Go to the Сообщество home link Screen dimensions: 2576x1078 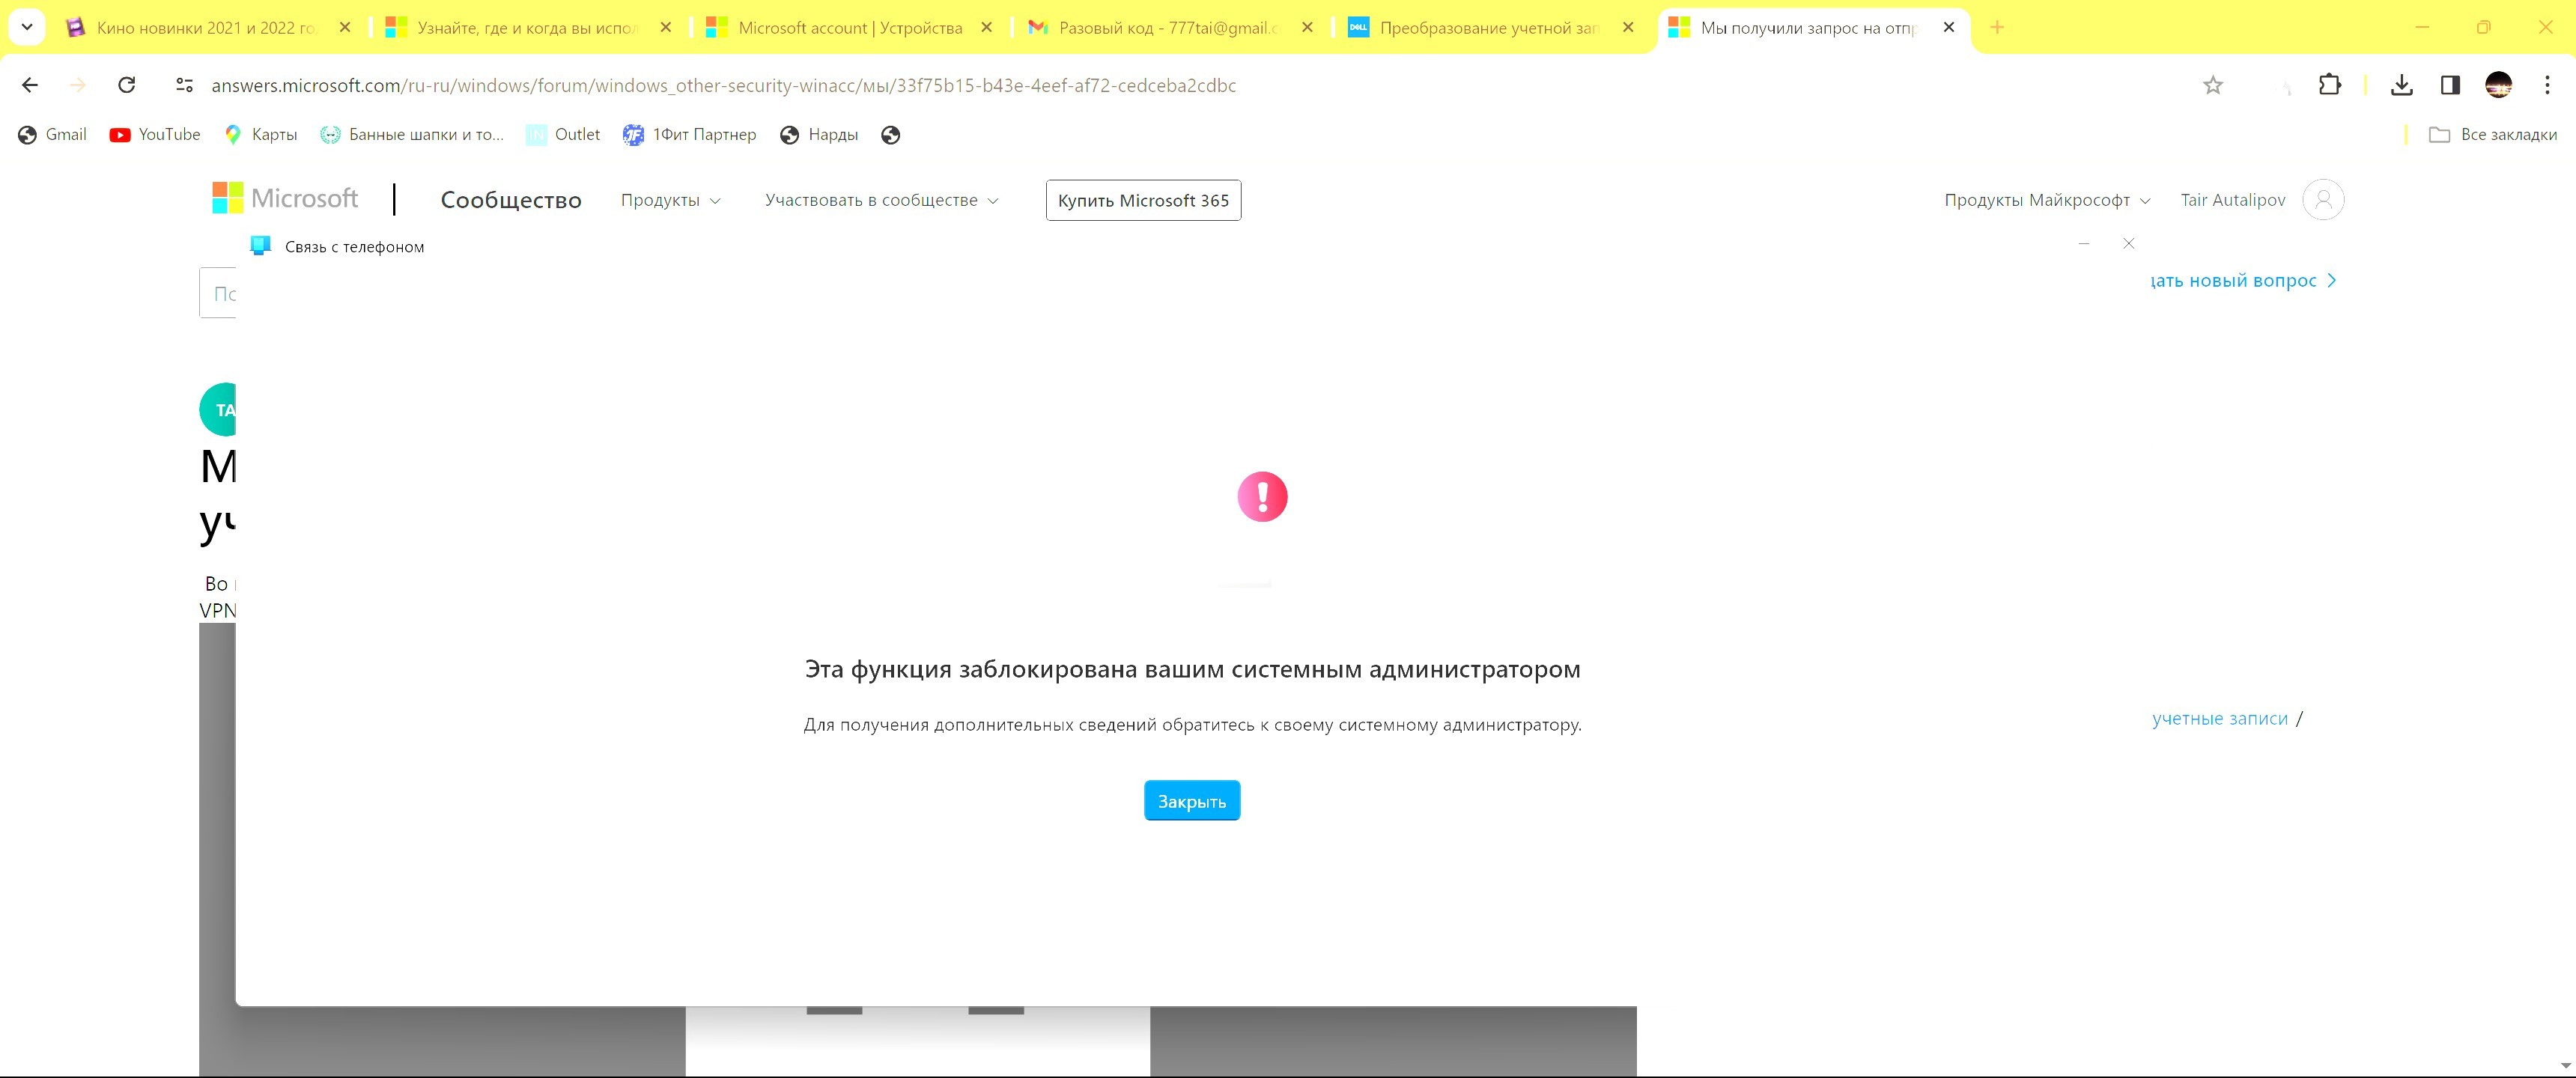(x=511, y=200)
